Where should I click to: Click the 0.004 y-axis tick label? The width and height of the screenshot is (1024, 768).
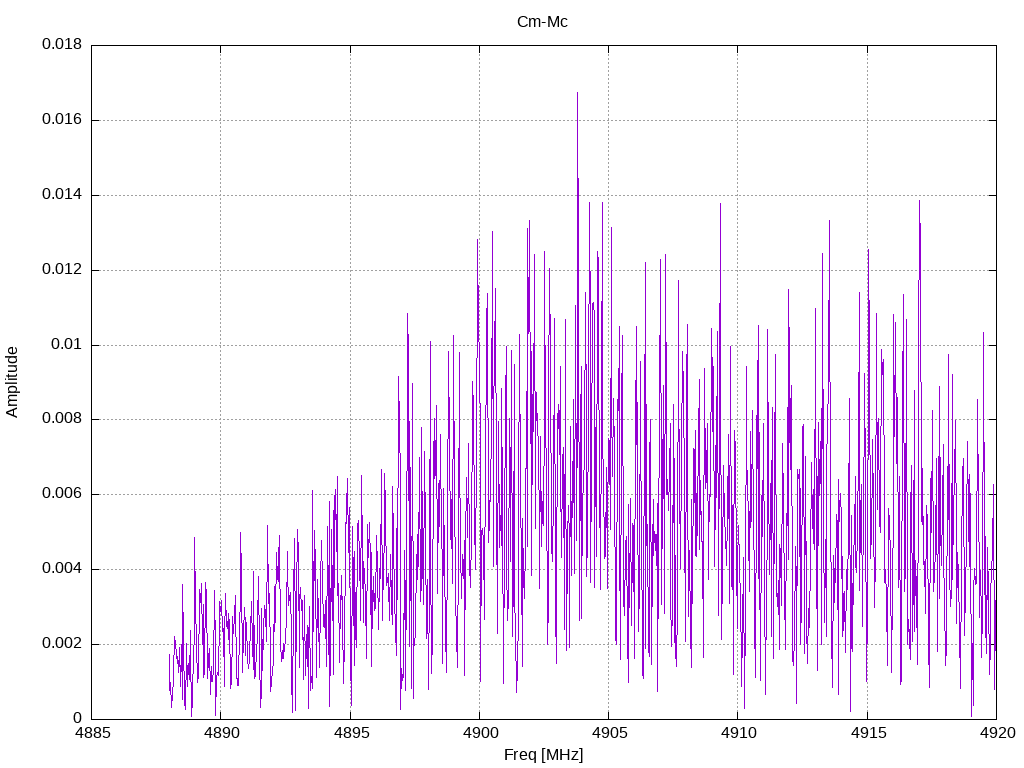(62, 569)
